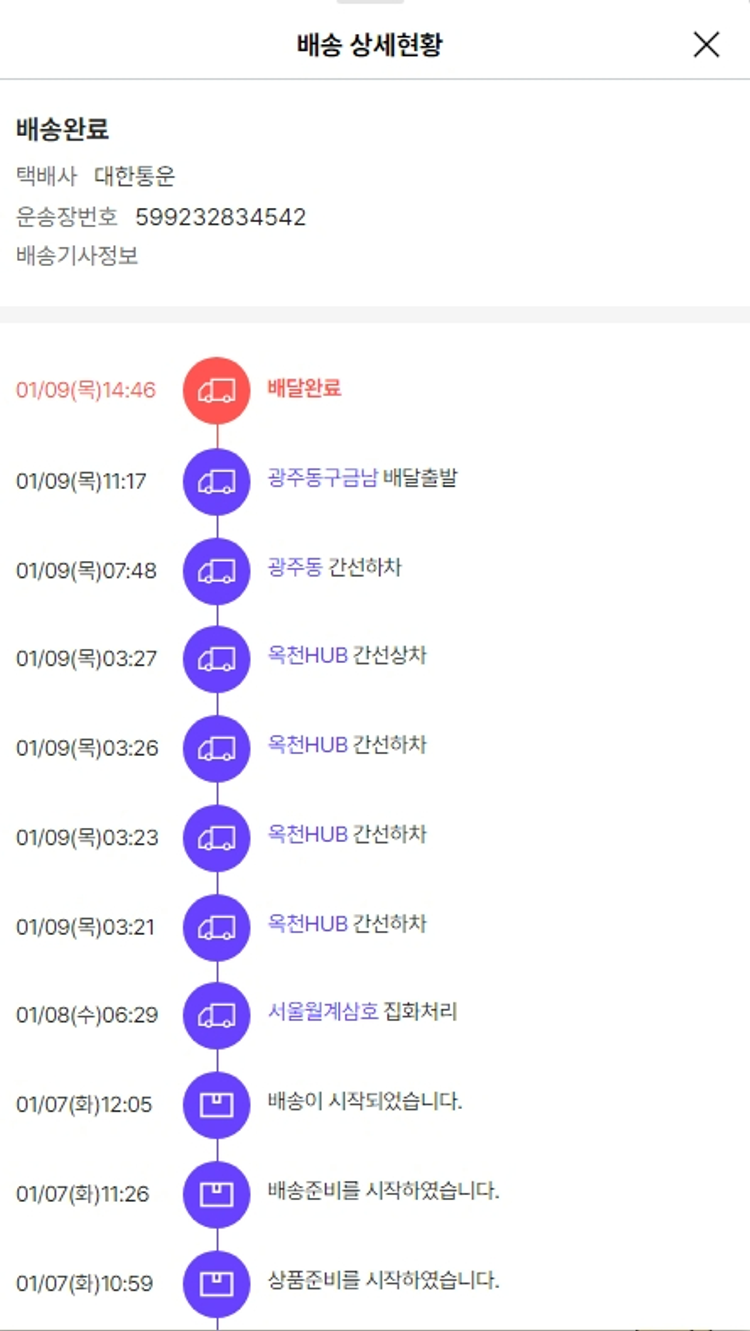
Task: Click truck icon at 03:26 옥천HUB step
Action: (216, 749)
